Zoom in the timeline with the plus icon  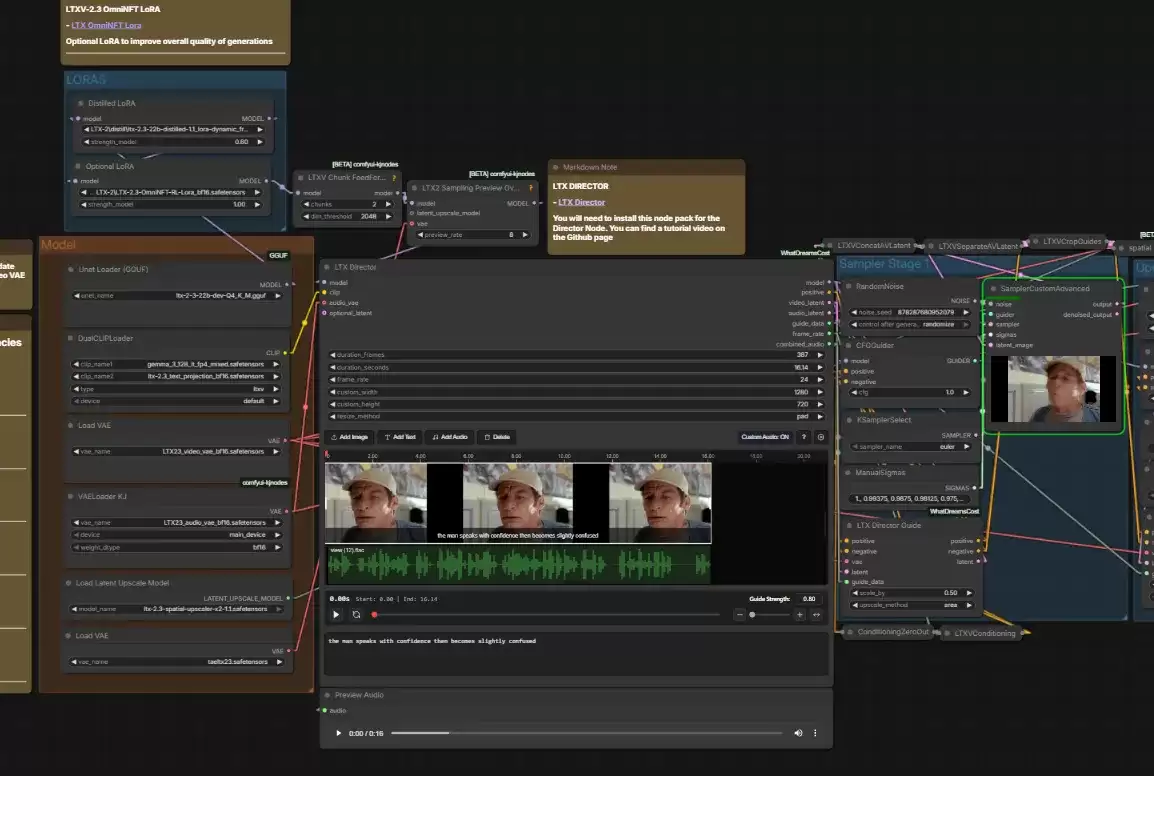click(799, 614)
